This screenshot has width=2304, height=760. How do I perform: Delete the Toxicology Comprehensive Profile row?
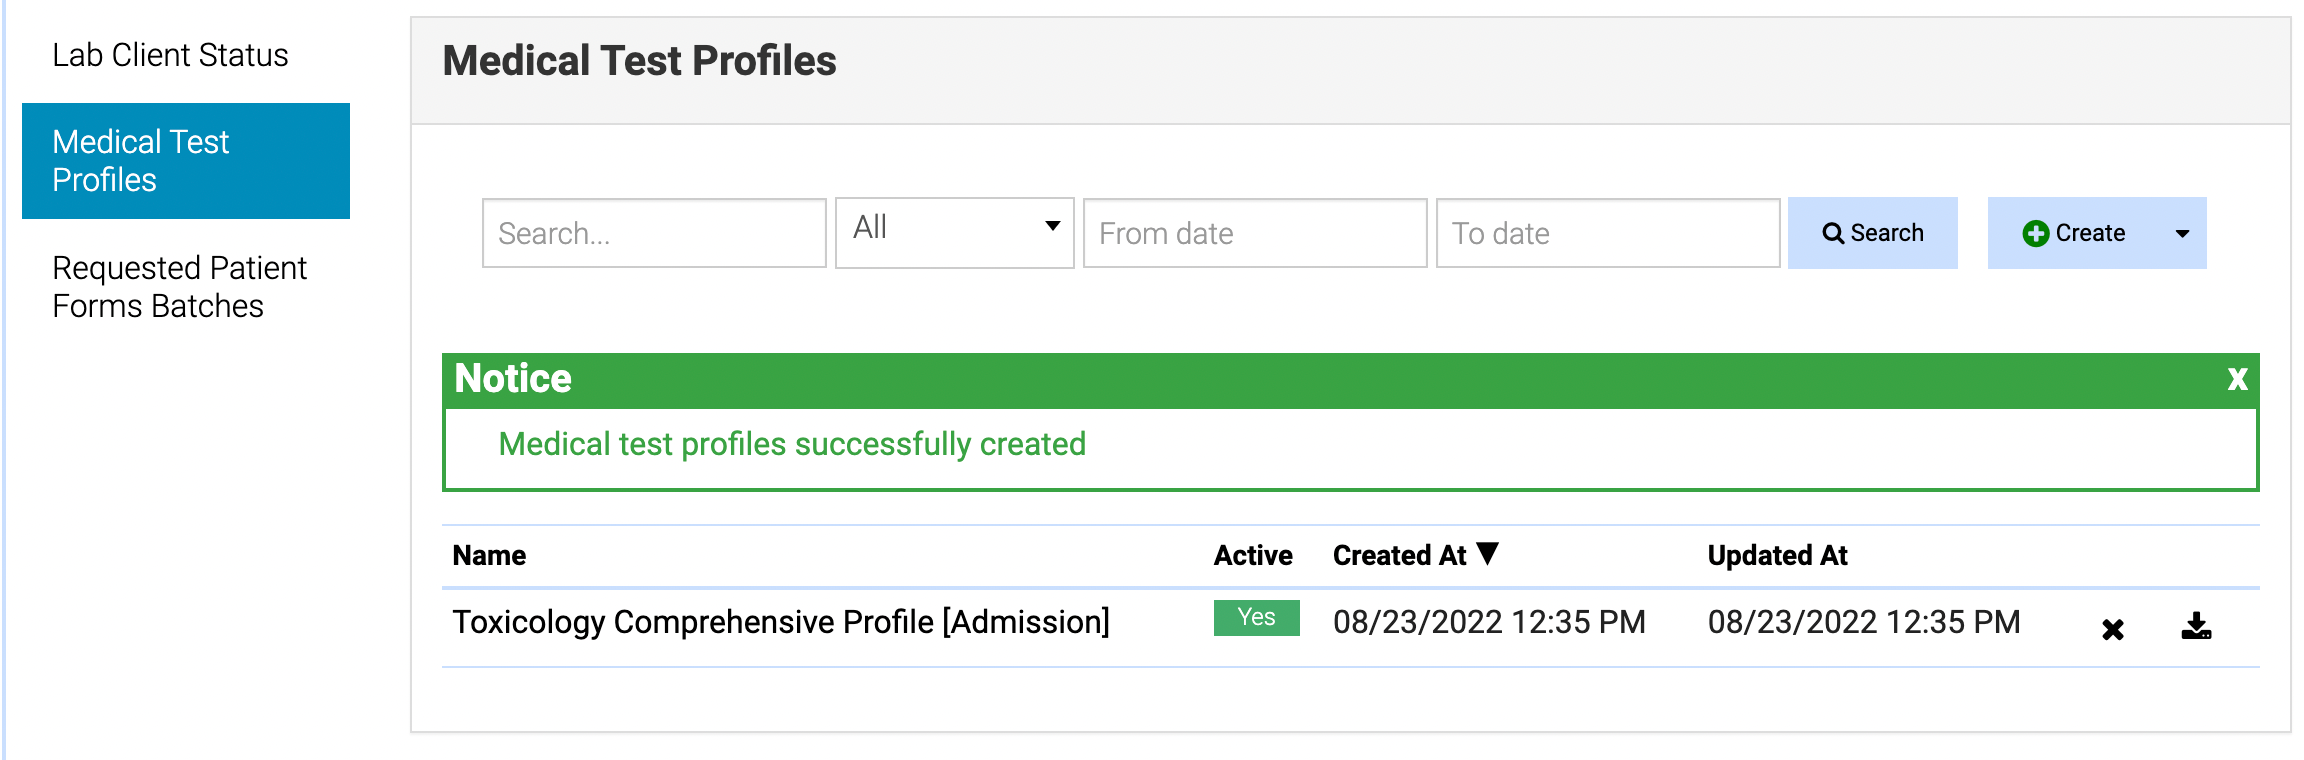(x=2112, y=629)
